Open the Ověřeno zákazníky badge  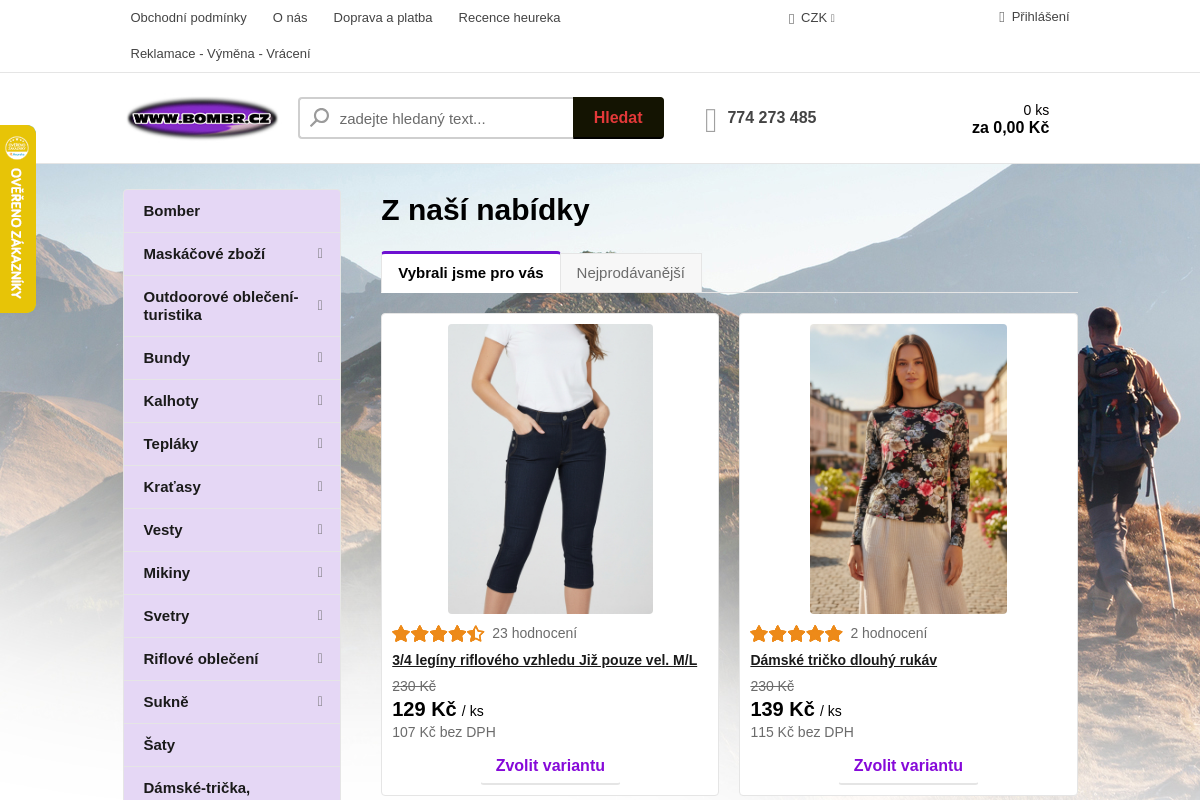coord(17,218)
